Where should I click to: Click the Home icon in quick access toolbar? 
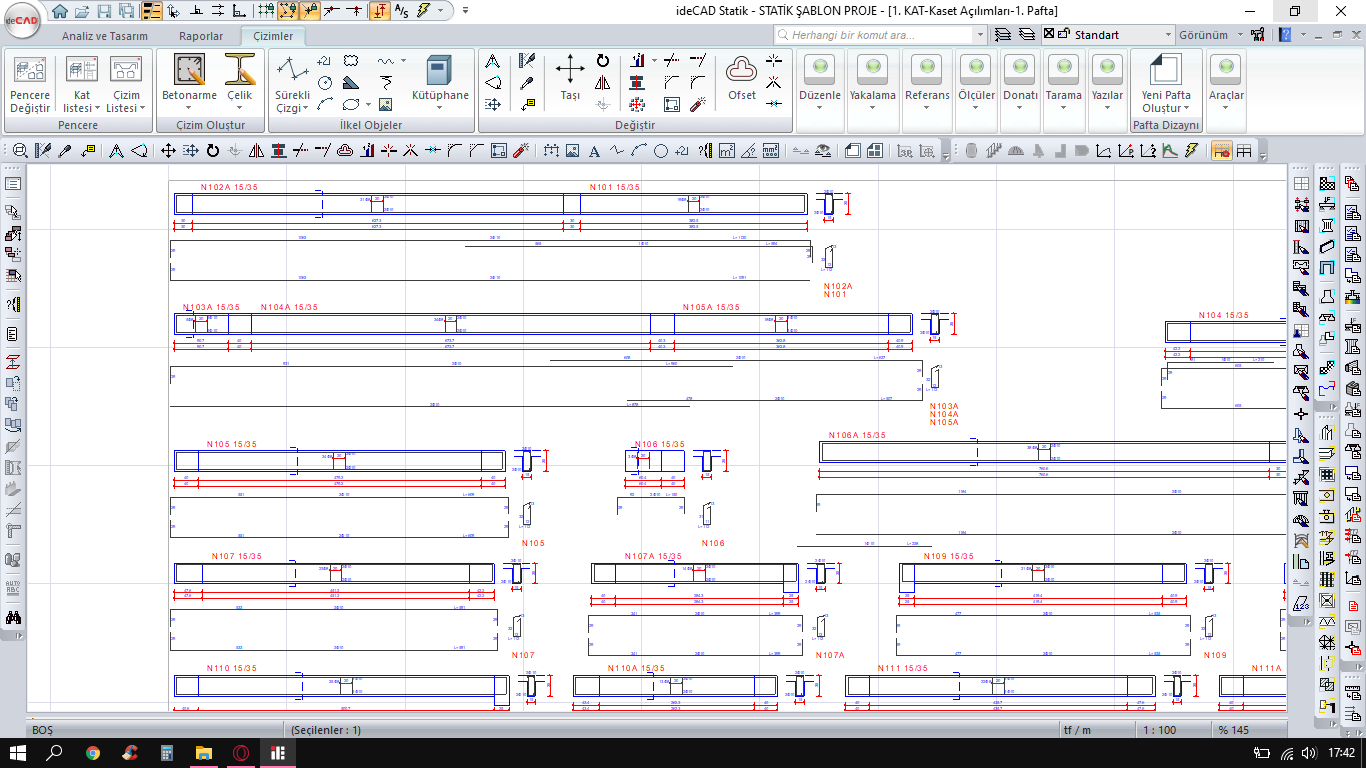coord(60,11)
